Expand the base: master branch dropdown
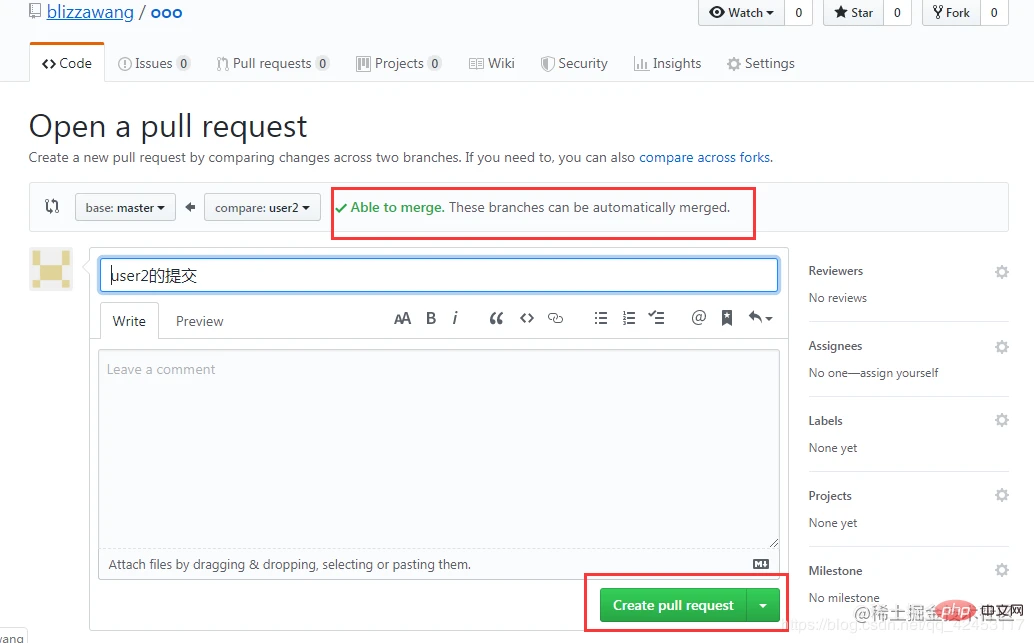 point(125,208)
